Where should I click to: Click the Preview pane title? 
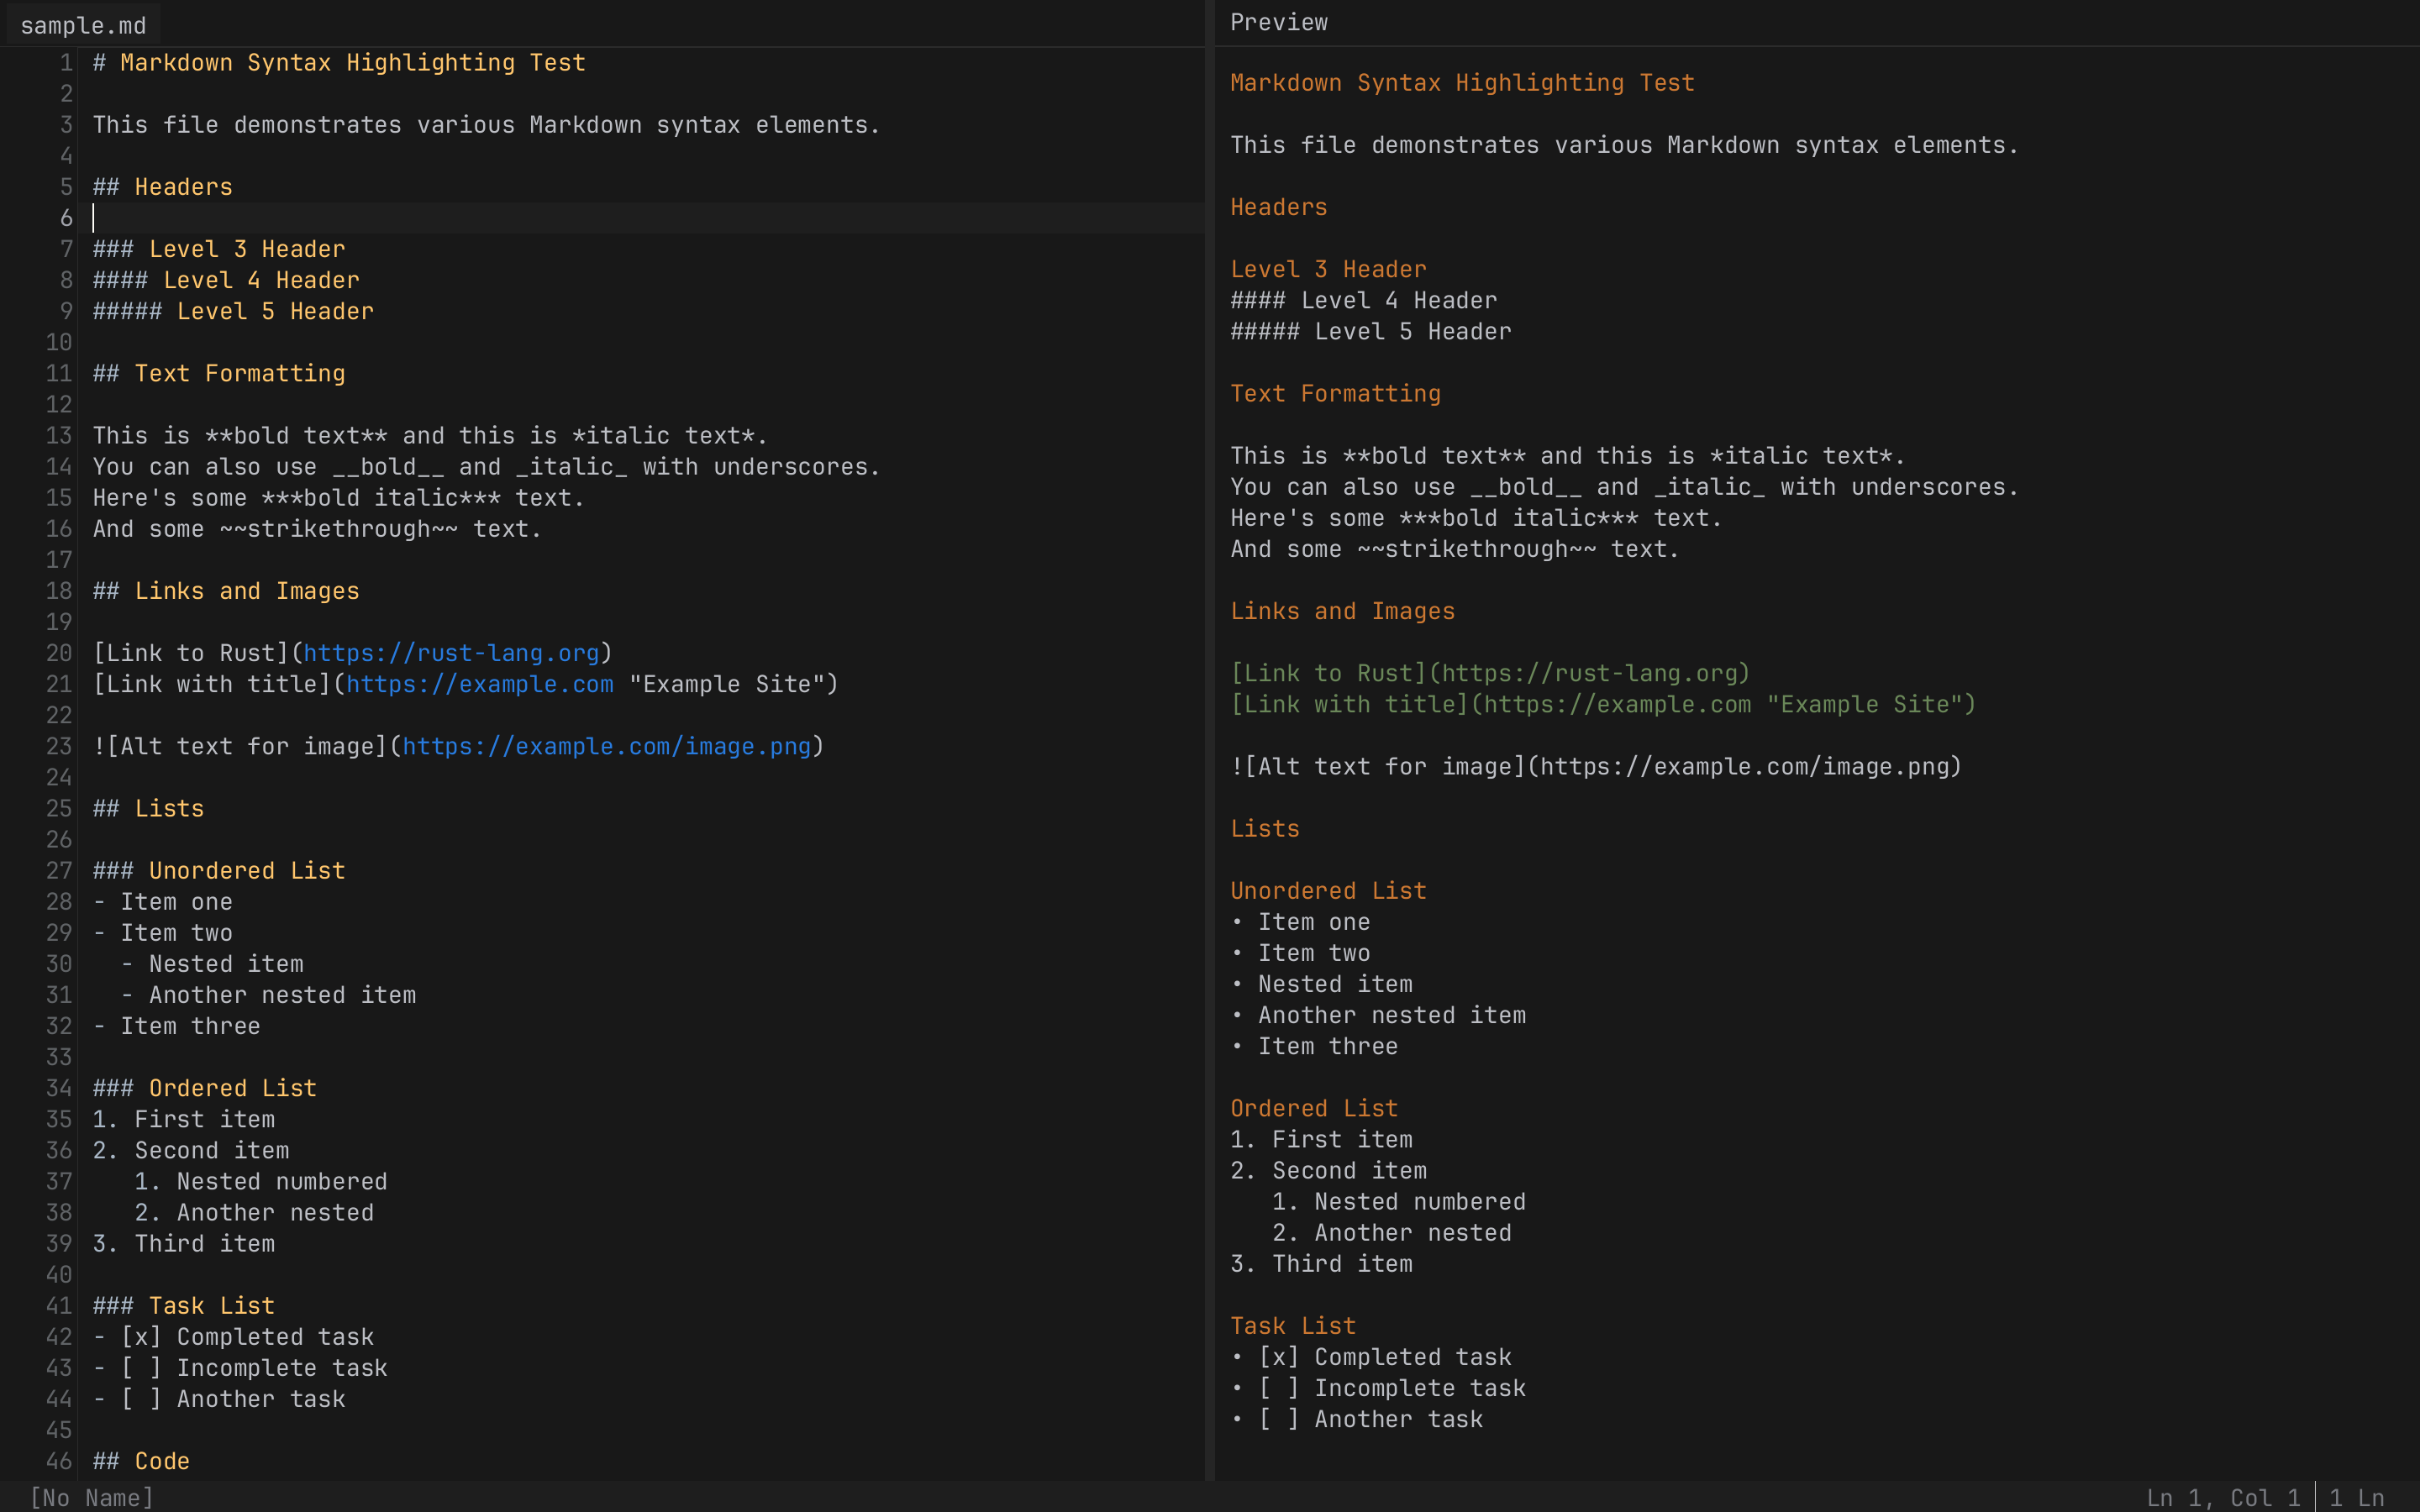point(1278,22)
